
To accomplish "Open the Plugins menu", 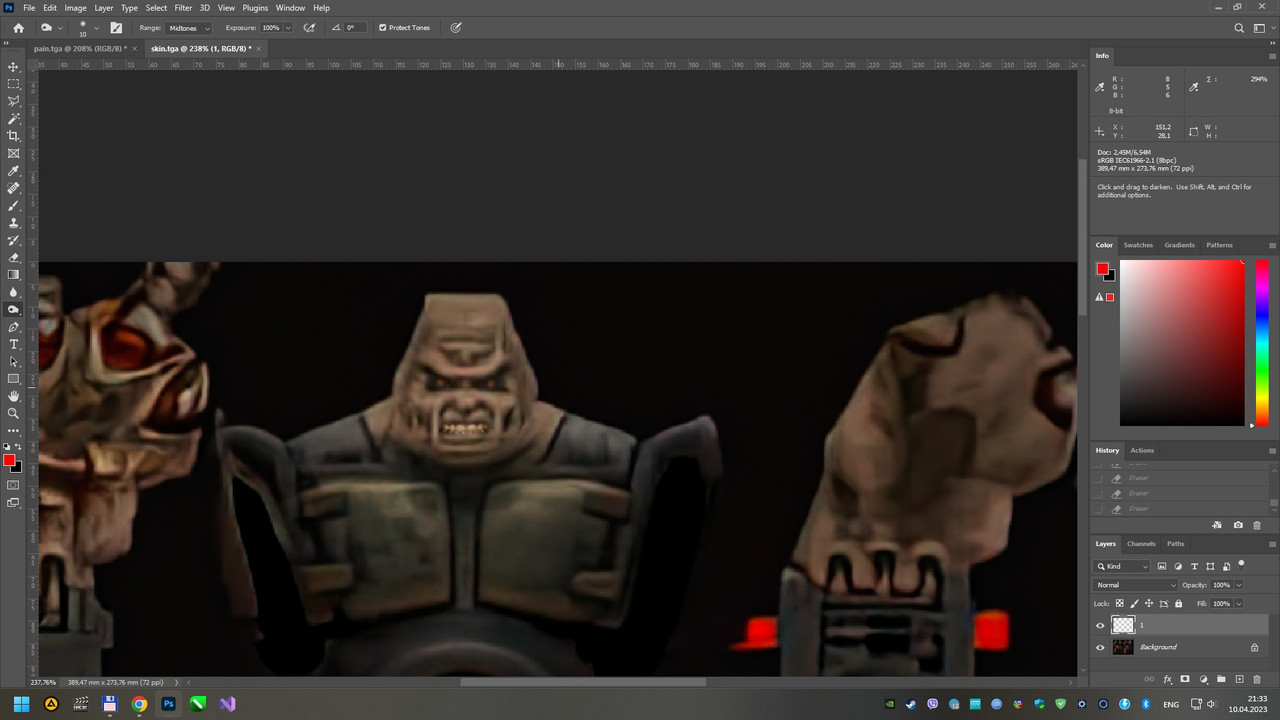I will [255, 8].
